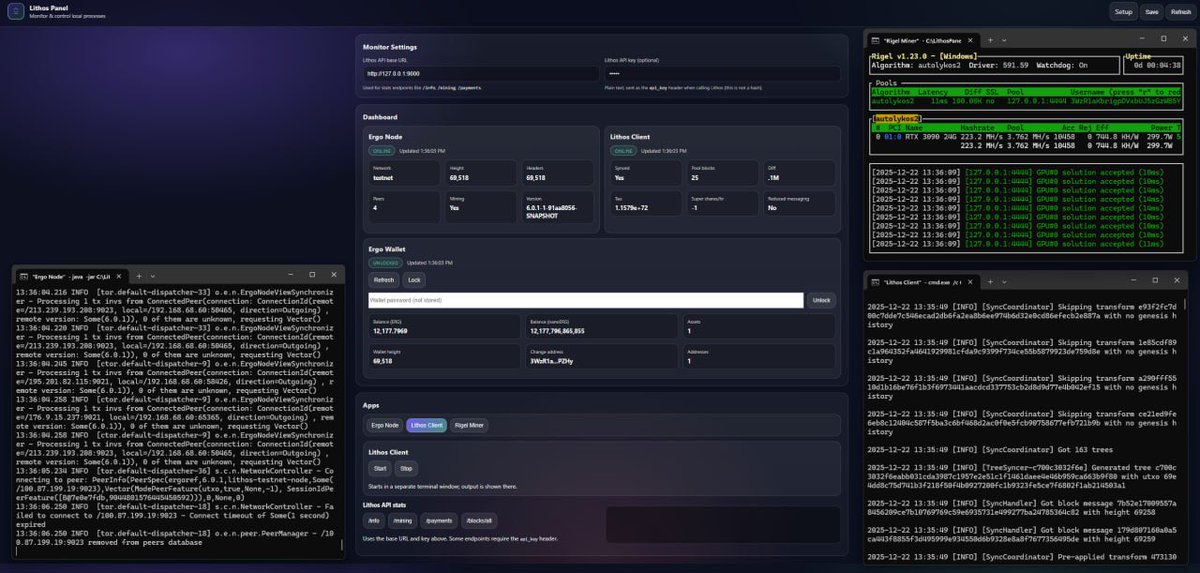The image size is (1200, 573).
Task: Click the Rigel Uptime "0d 00:04:38" value
Action: tap(1157, 65)
